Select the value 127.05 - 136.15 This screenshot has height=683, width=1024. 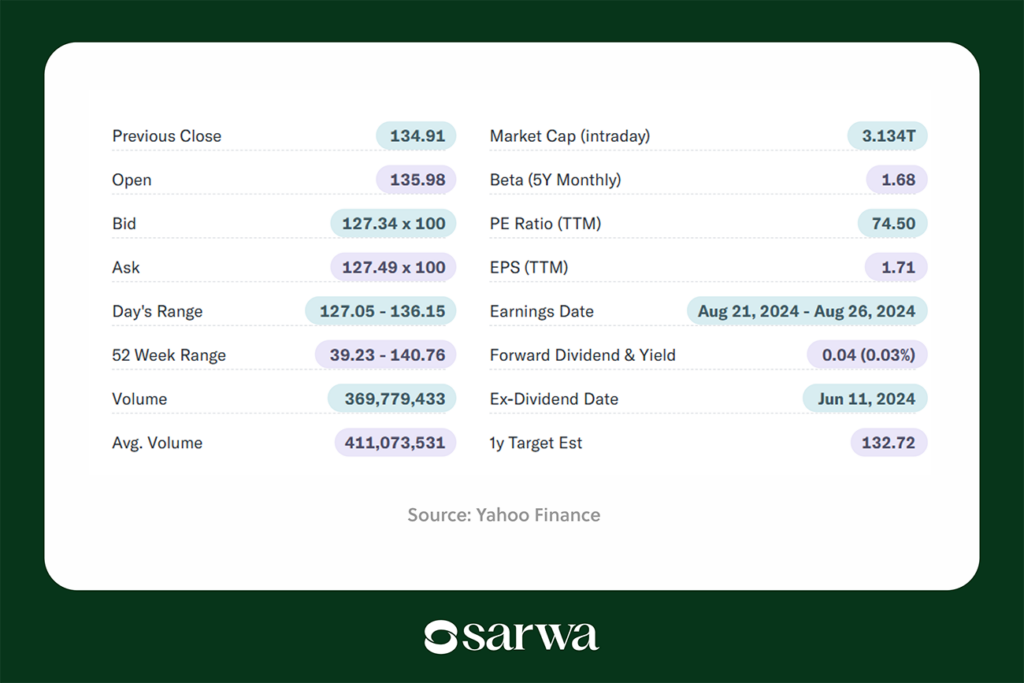click(x=381, y=311)
